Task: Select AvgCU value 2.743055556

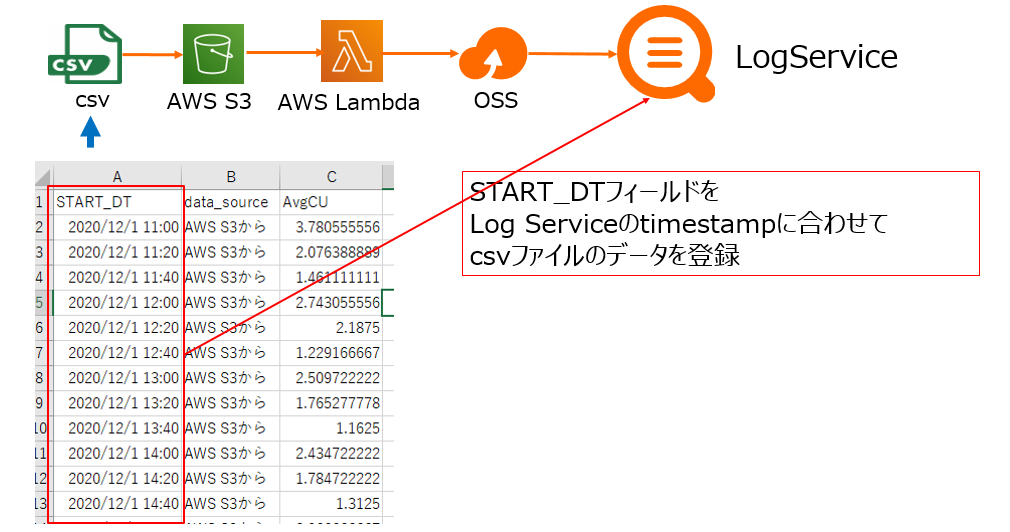Action: (x=331, y=303)
